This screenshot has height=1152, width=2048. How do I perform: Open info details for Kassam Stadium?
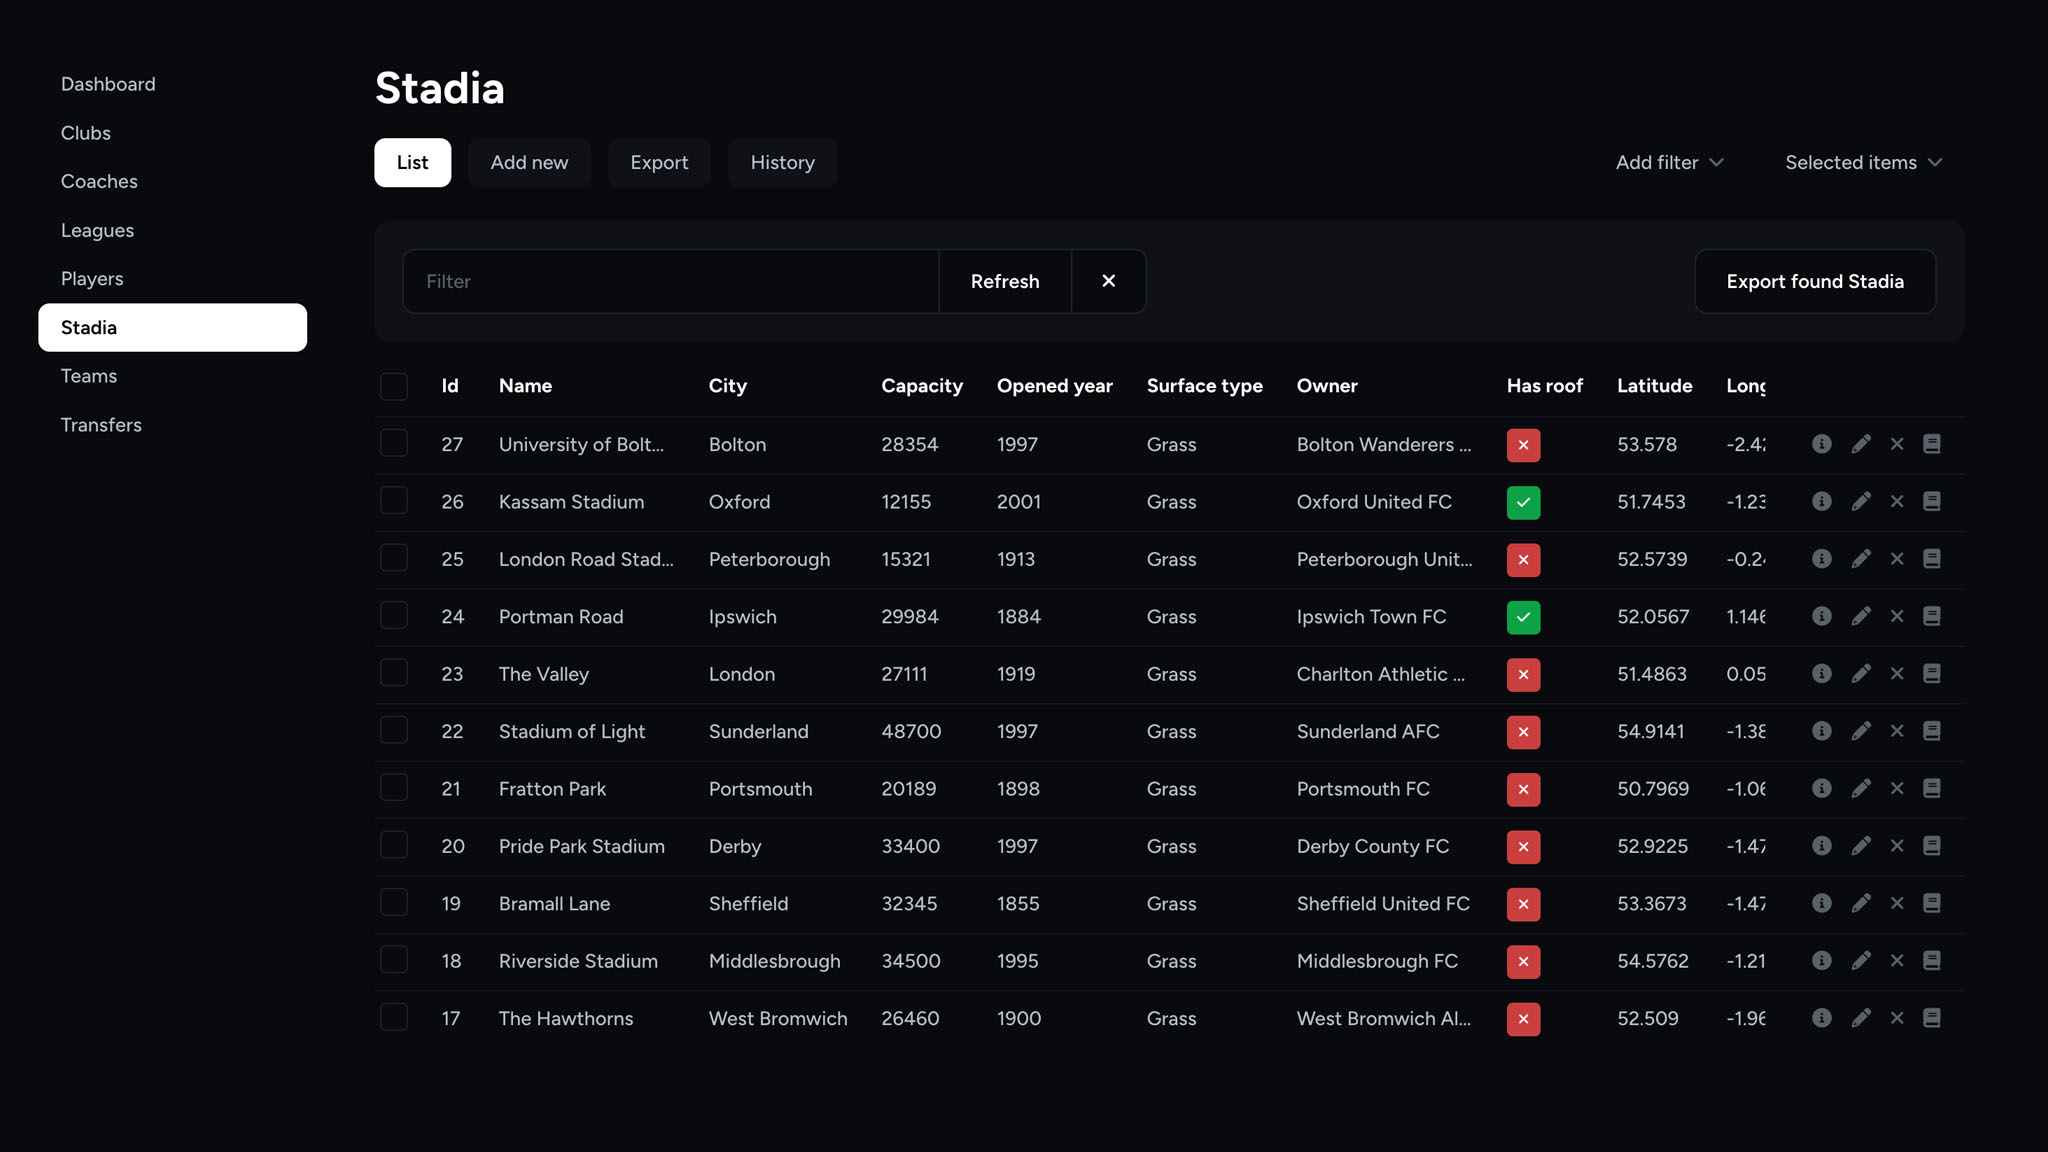(1821, 501)
